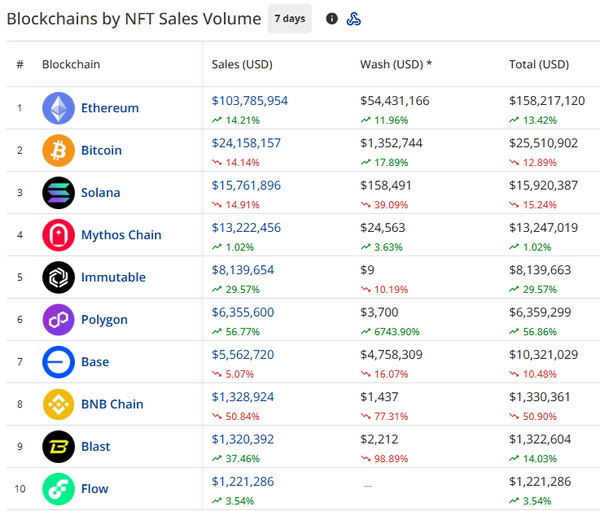
Task: Click the BNB Chain logo icon
Action: (58, 404)
